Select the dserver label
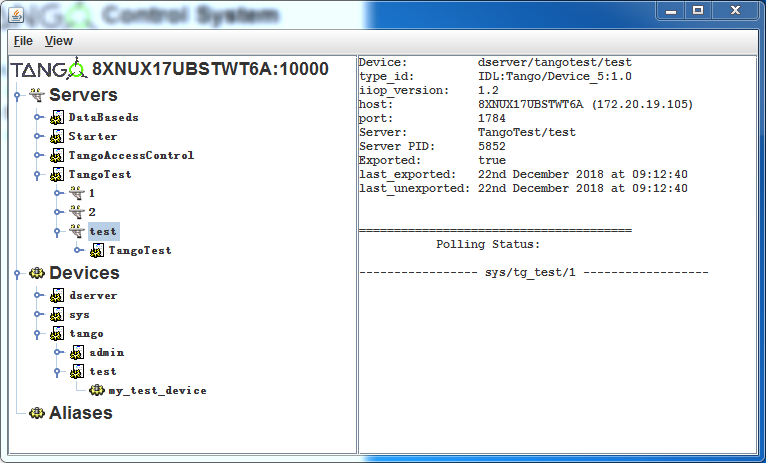This screenshot has width=766, height=463. pyautogui.click(x=93, y=295)
